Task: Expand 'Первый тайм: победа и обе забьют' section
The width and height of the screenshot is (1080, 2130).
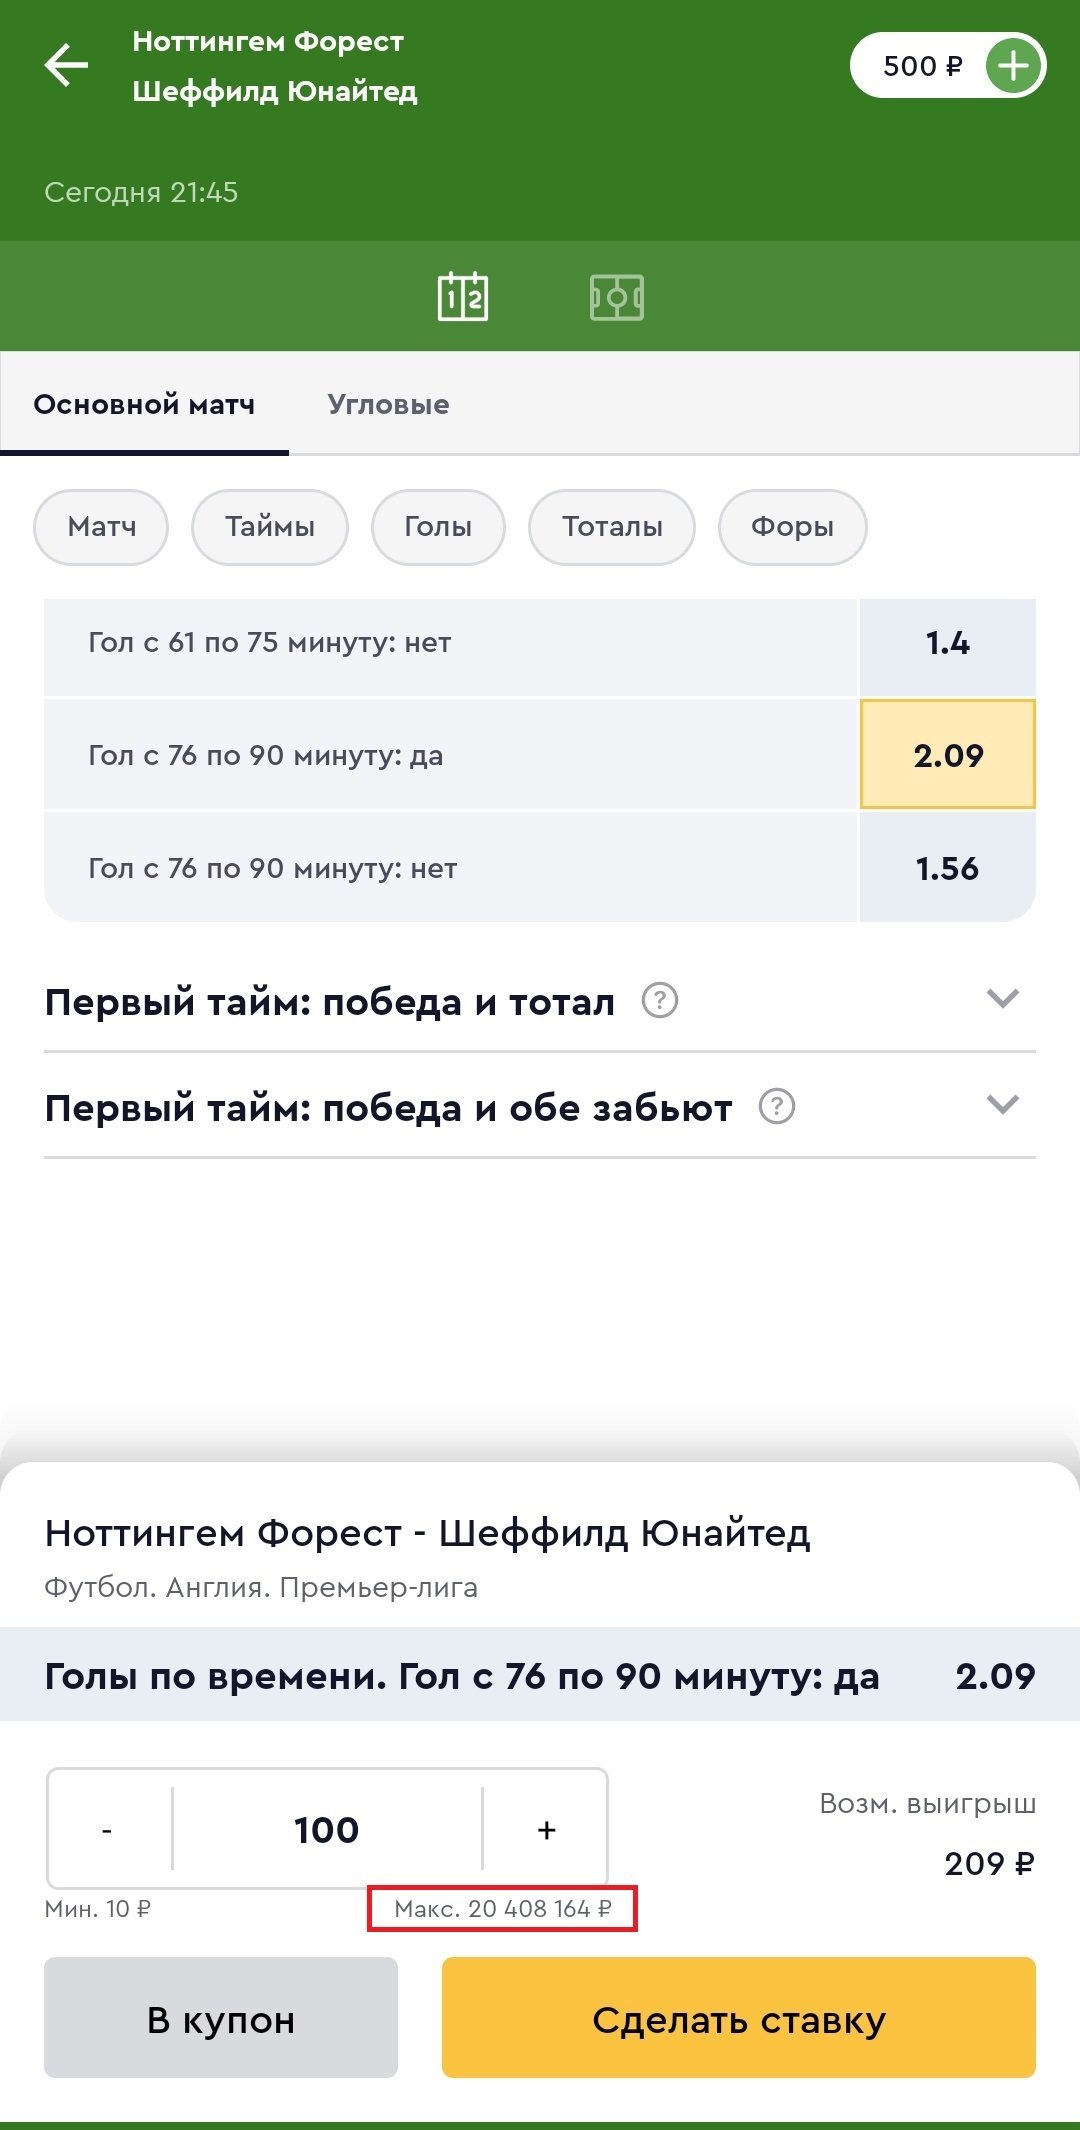Action: (x=1002, y=1105)
